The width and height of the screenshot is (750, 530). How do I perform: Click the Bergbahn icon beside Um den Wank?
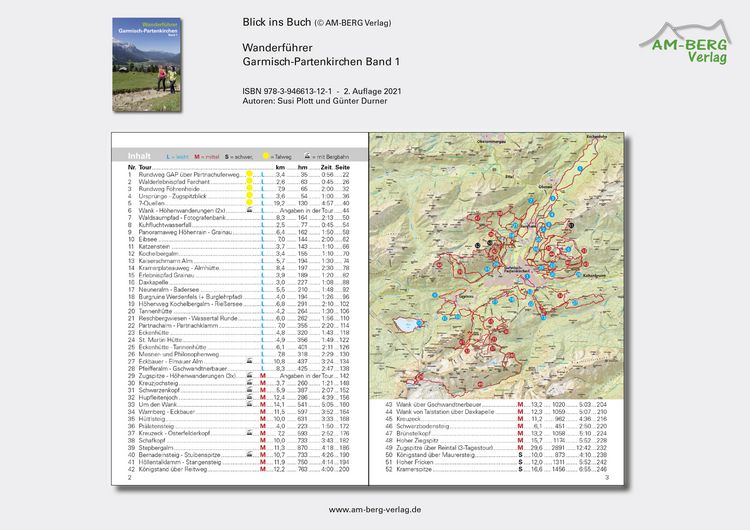[249, 404]
